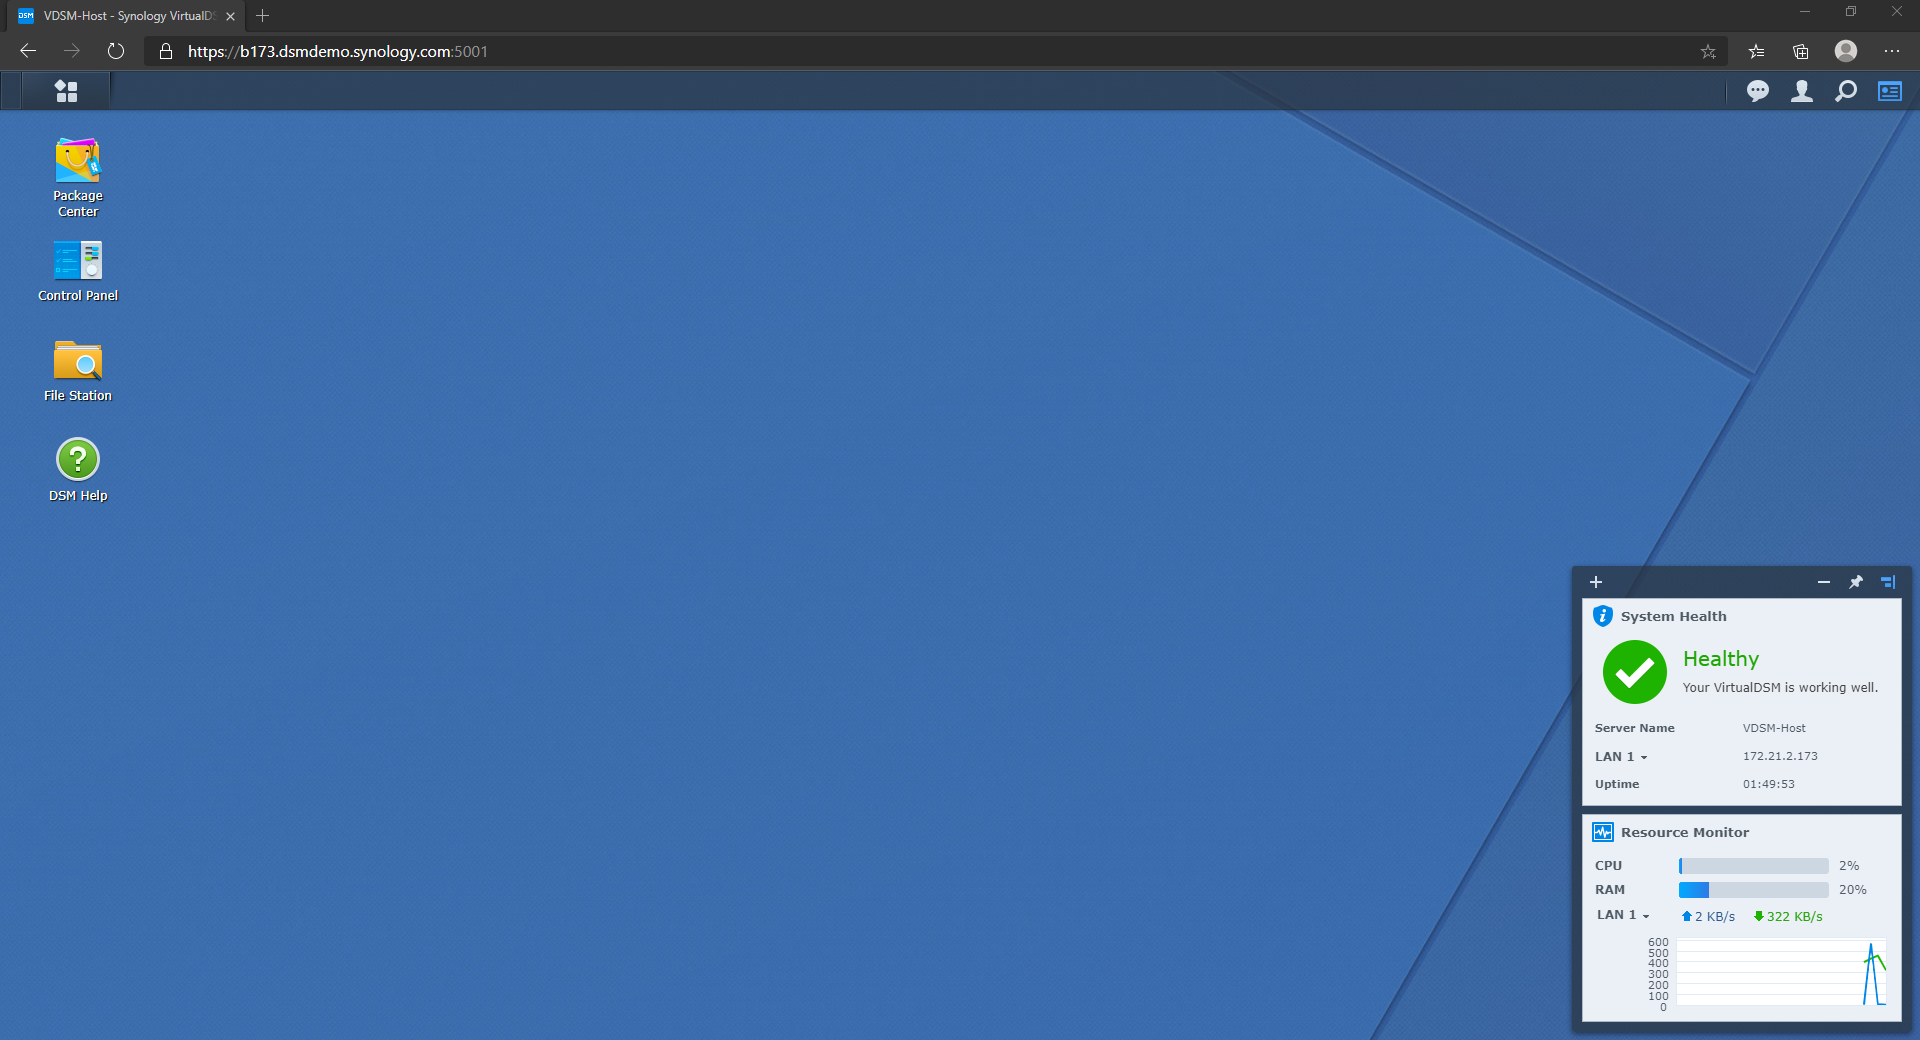Viewport: 1920px width, 1040px height.
Task: Click the CPU 2% value
Action: 1849,866
